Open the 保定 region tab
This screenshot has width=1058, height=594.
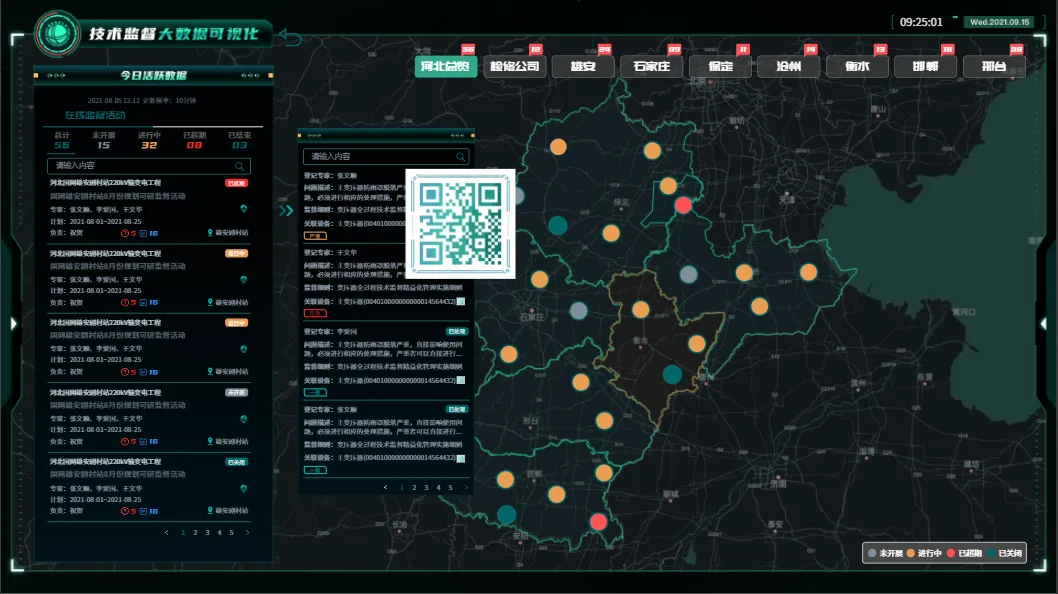click(720, 66)
